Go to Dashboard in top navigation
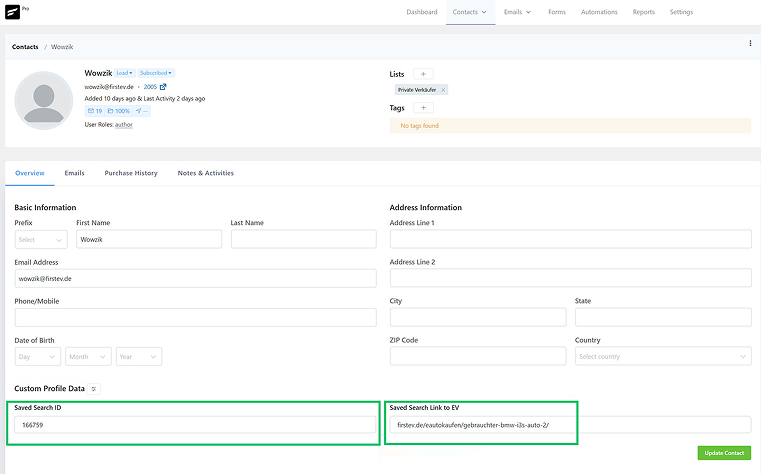 422,12
